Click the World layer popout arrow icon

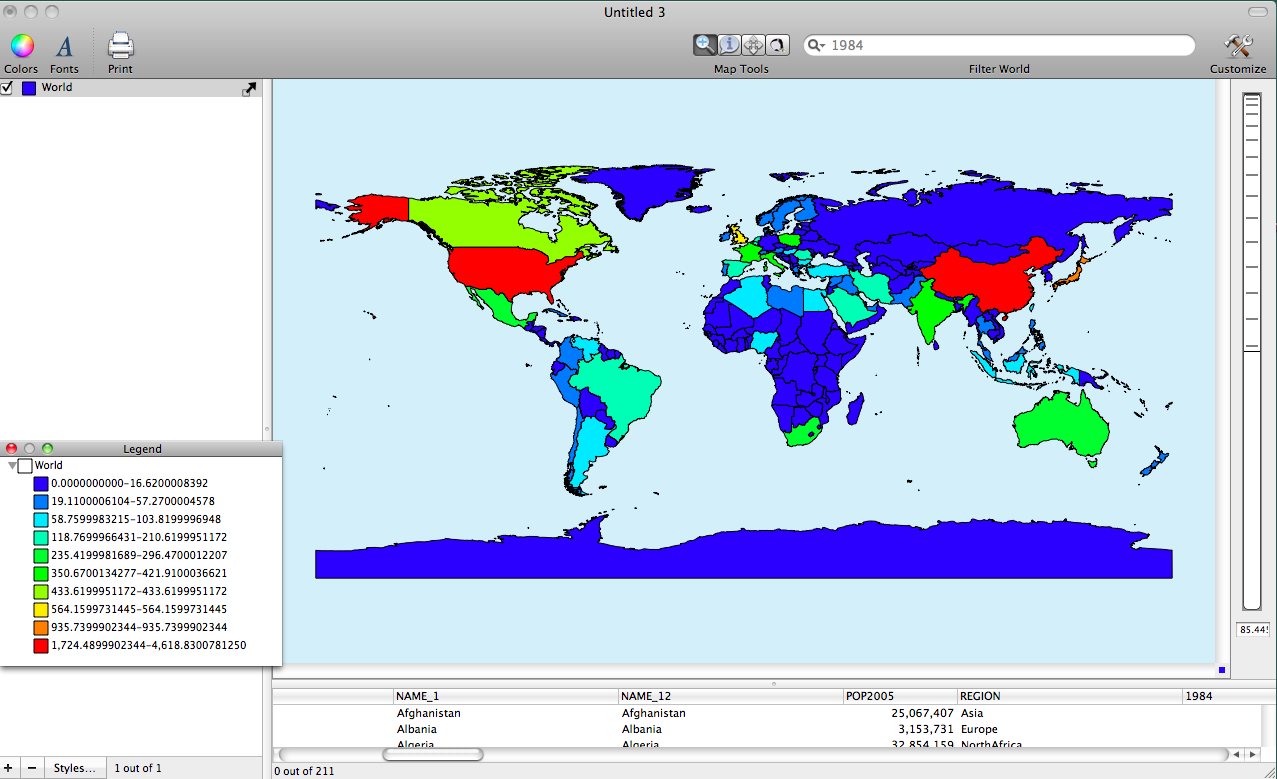tap(249, 89)
